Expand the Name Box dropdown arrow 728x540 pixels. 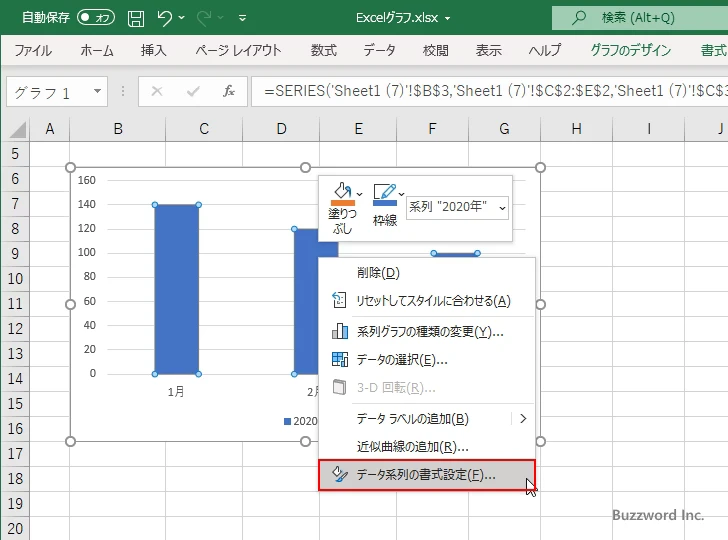coord(98,91)
